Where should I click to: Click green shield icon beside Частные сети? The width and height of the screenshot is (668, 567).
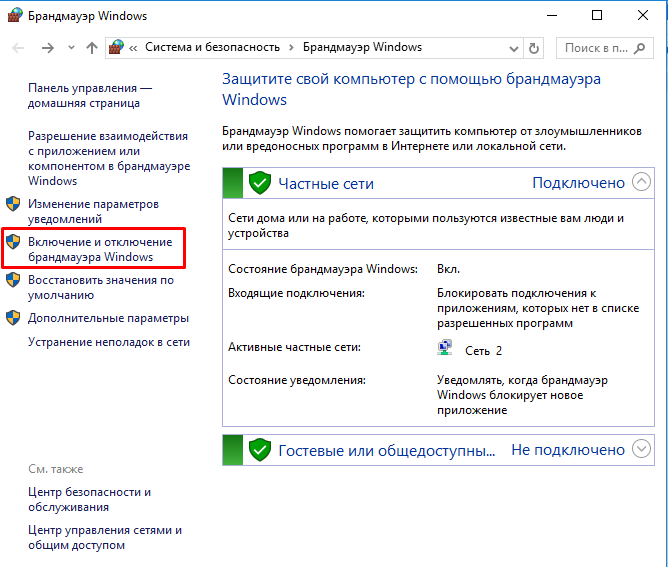(260, 183)
